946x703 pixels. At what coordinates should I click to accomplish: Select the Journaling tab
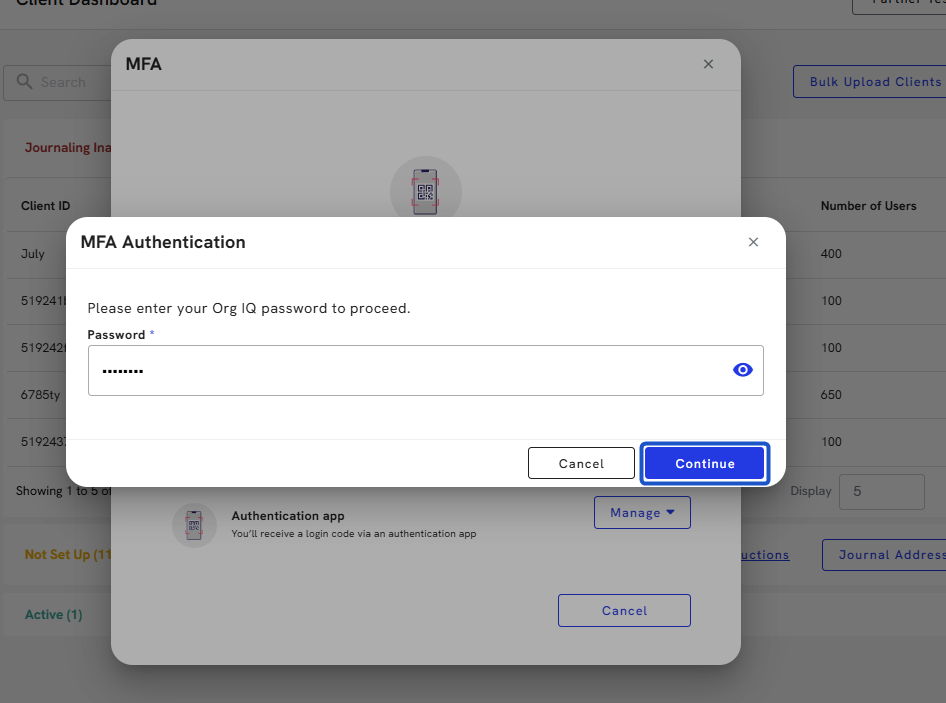67,147
